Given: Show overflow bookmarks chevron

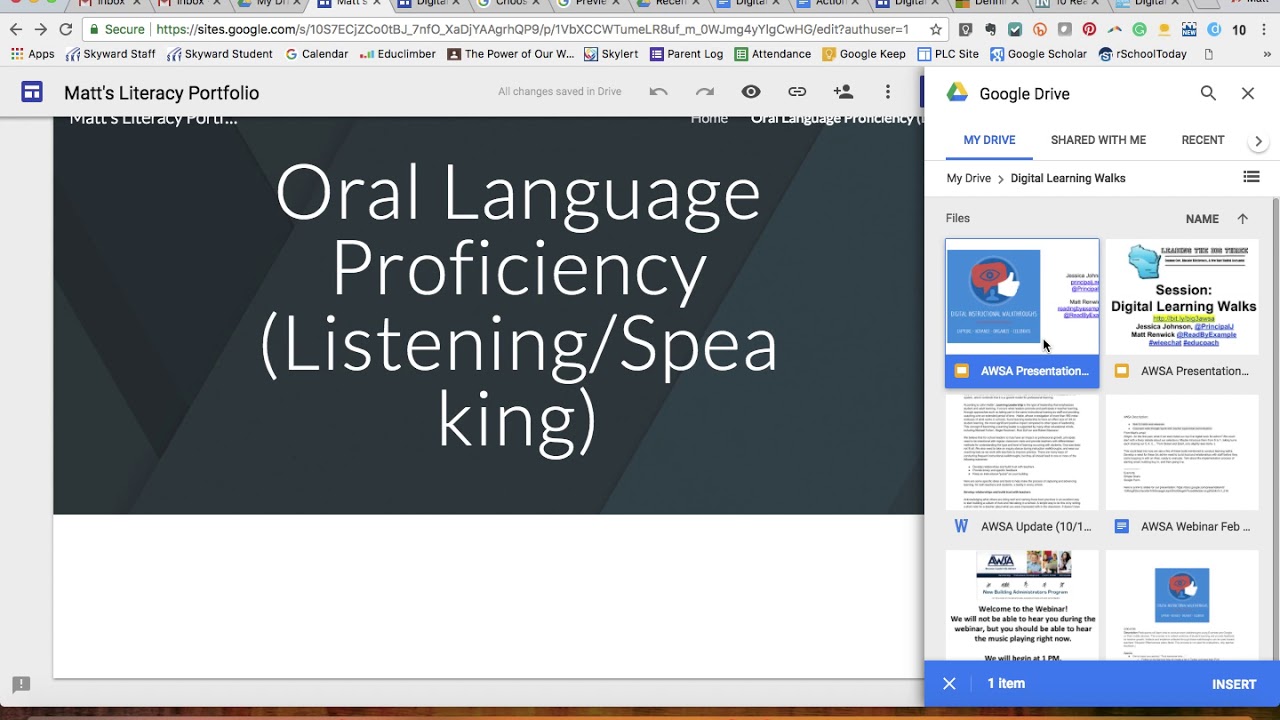Looking at the screenshot, I should [1266, 54].
